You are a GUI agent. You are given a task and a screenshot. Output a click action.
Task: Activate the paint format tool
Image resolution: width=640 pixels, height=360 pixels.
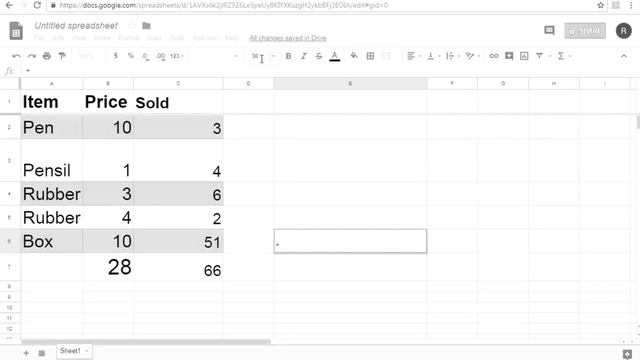(62, 56)
